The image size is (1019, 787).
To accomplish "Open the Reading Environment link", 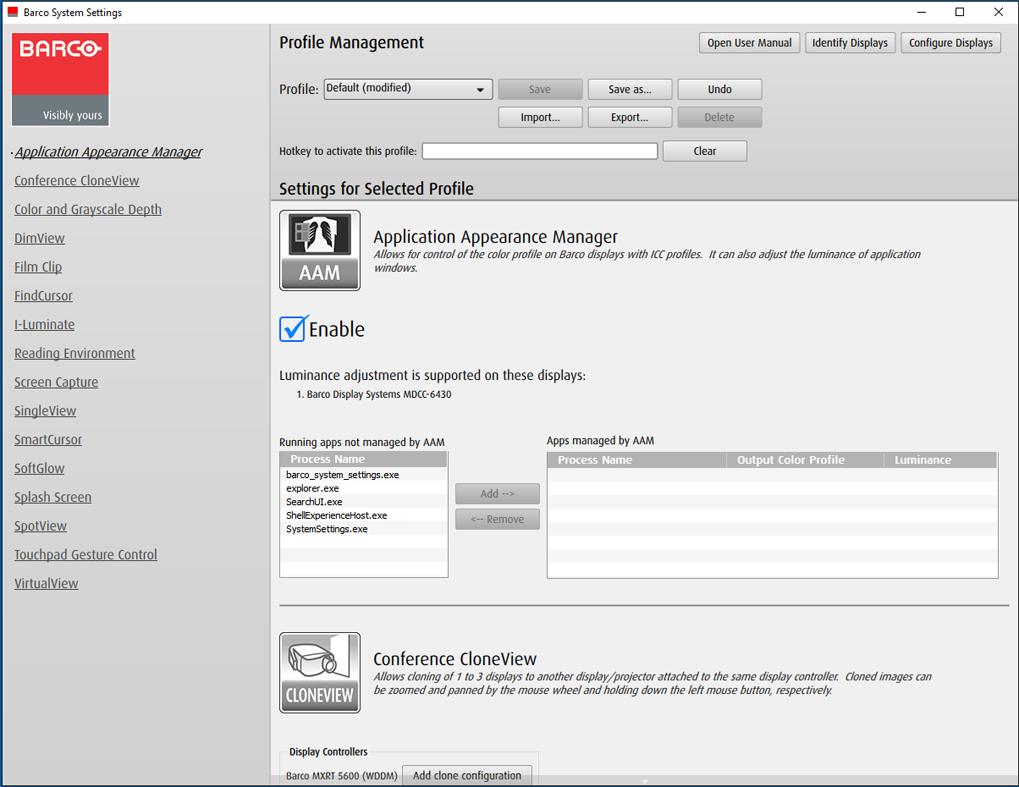I will (75, 354).
